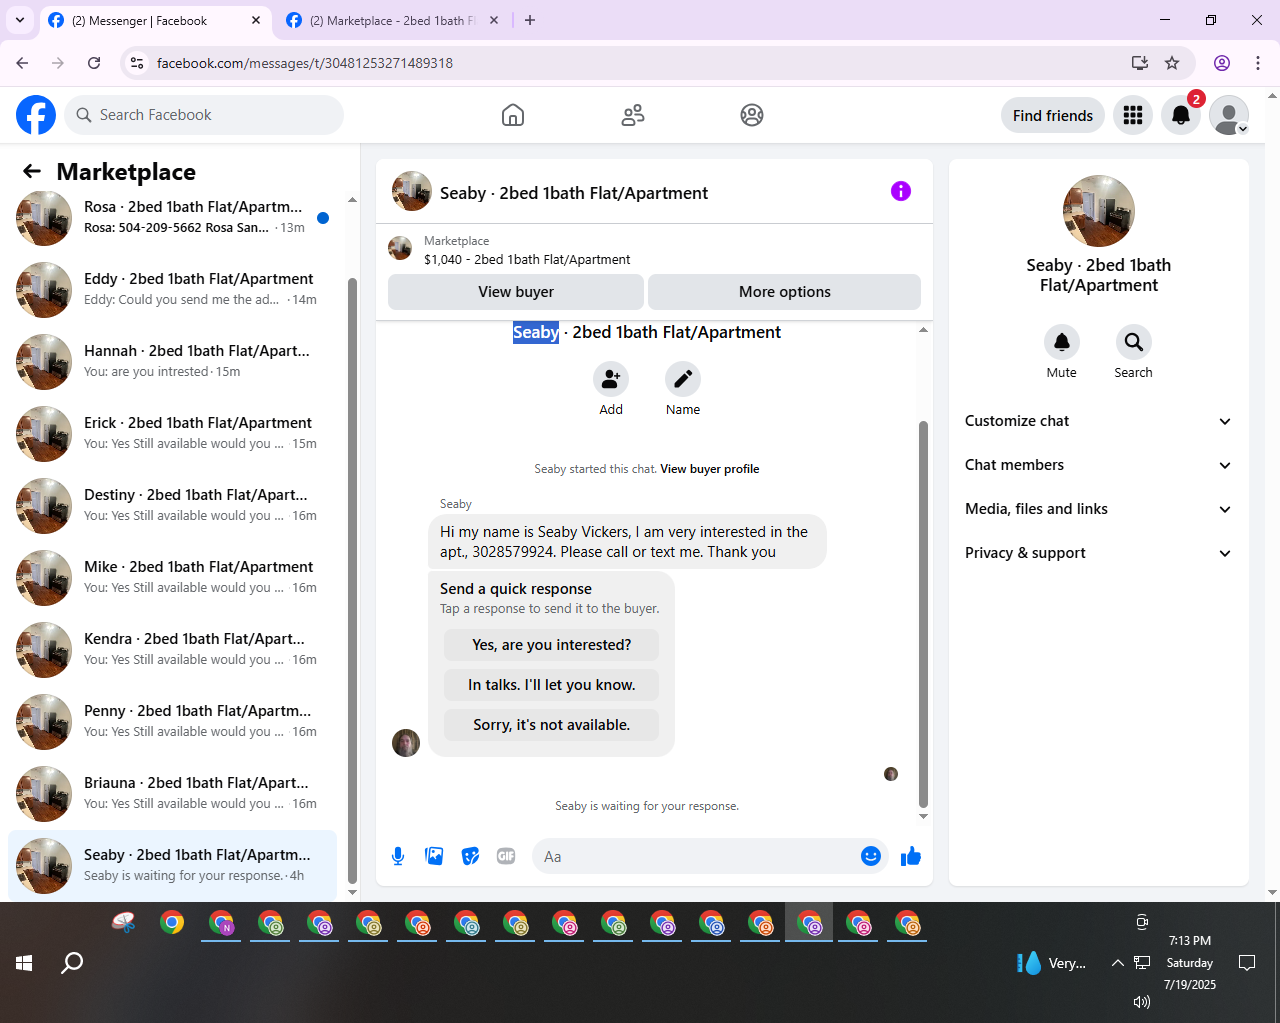
Task: Open the volume control in system tray
Action: (x=1142, y=1001)
